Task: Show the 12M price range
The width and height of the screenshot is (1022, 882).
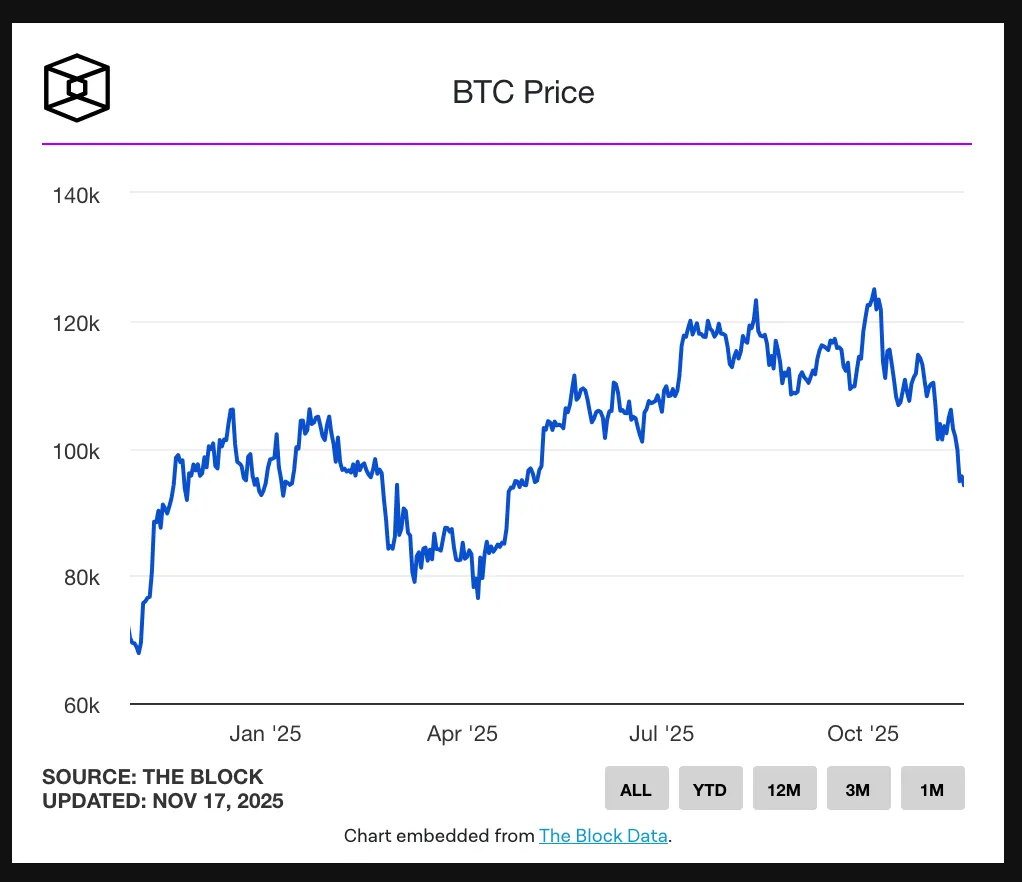Action: 784,789
